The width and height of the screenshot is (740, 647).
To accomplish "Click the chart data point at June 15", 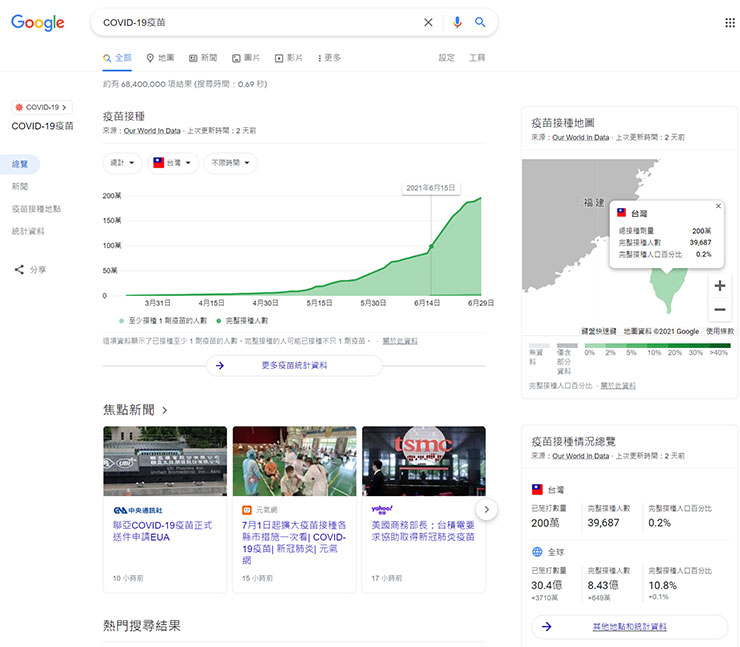I will 431,246.
